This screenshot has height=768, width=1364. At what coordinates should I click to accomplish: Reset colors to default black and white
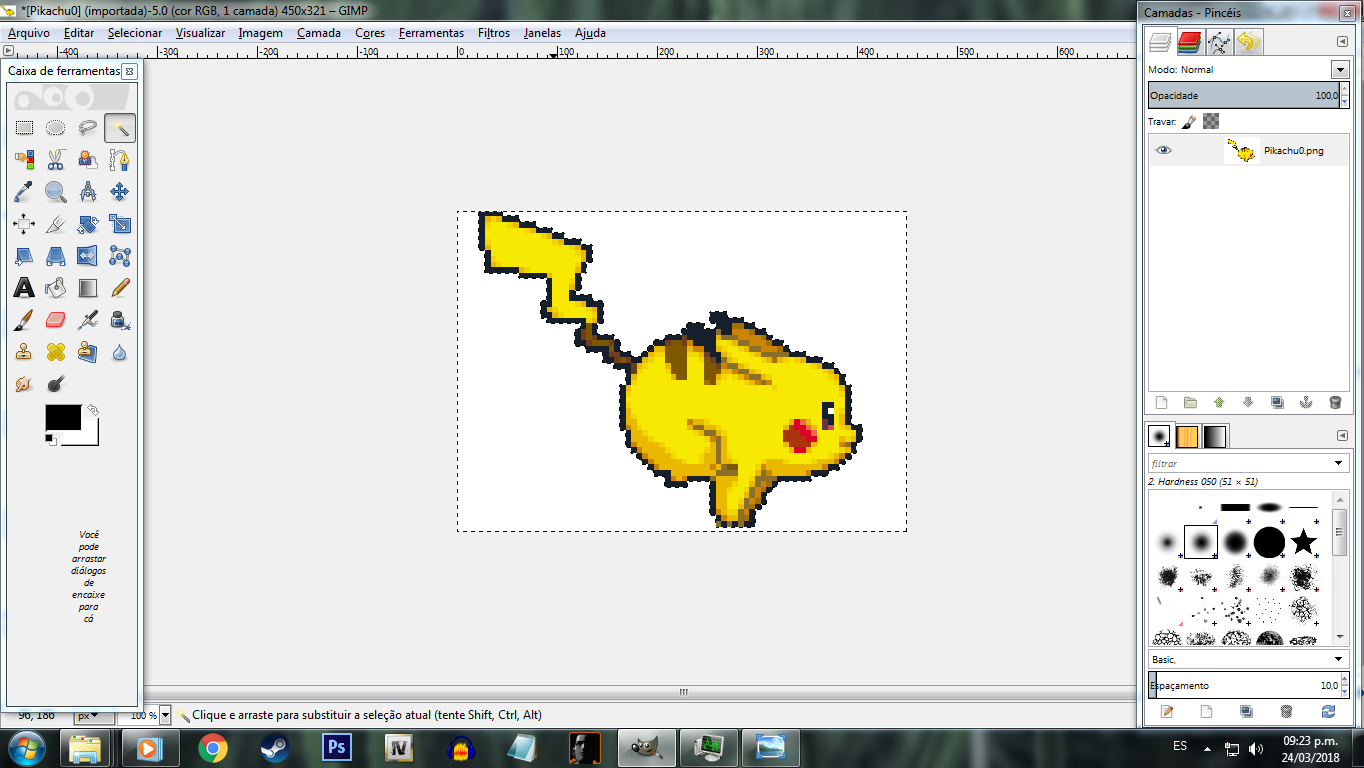click(51, 440)
